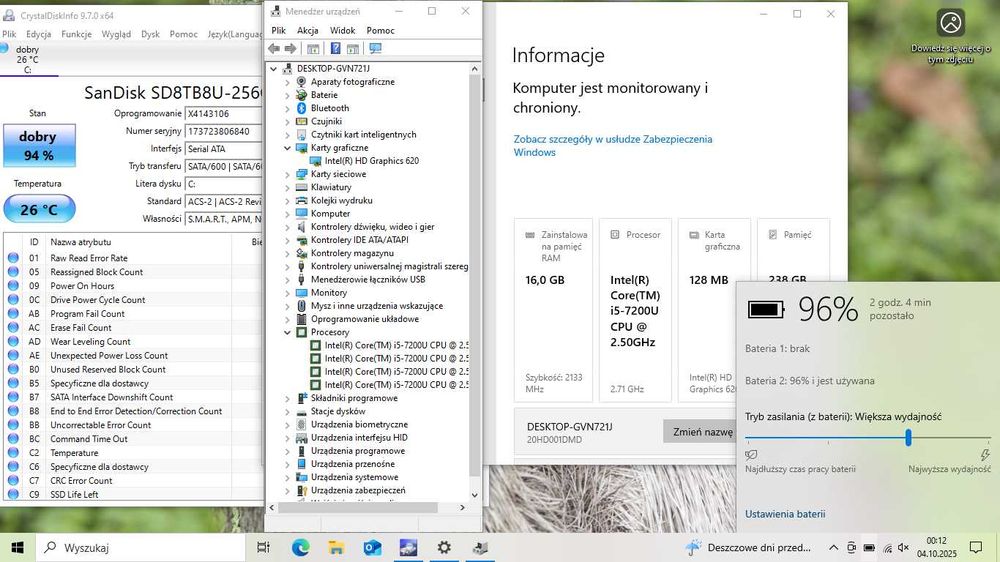Viewport: 1000px width, 562px height.
Task: Expand the Monitory node
Action: point(287,293)
